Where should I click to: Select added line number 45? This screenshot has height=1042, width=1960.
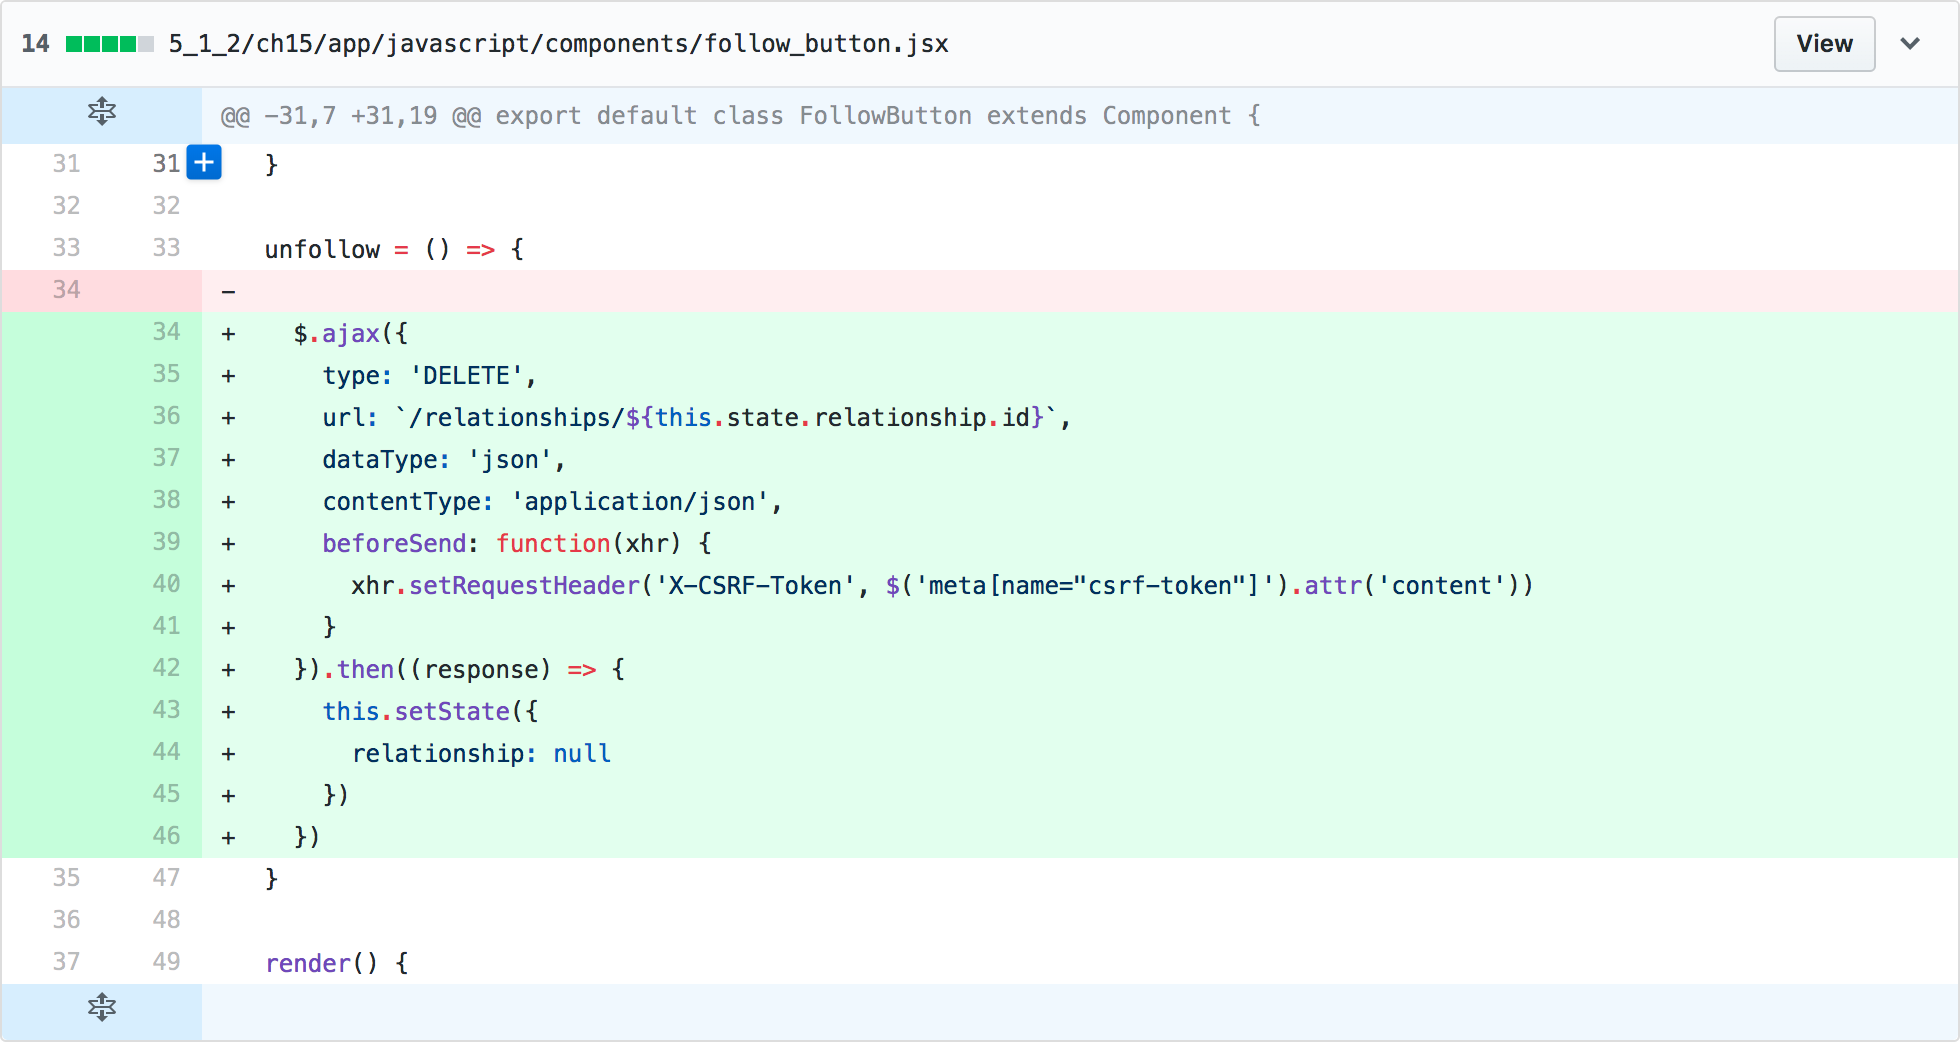(x=166, y=794)
